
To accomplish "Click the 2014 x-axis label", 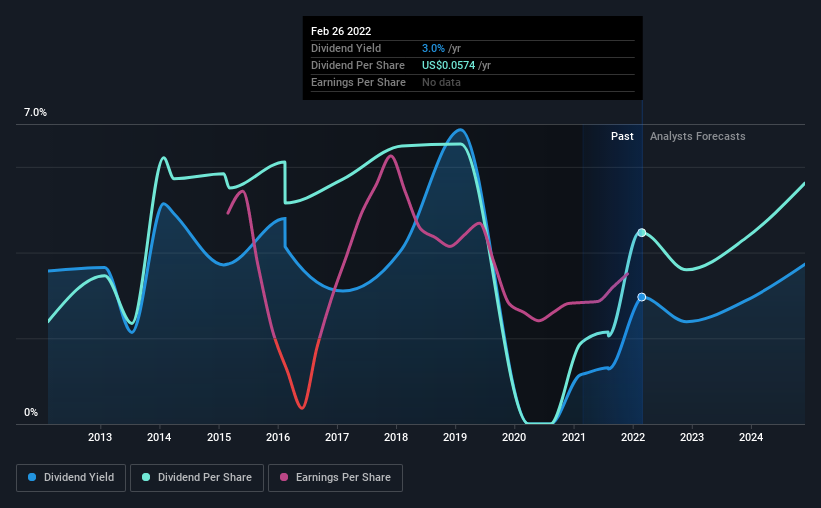I will pyautogui.click(x=159, y=437).
